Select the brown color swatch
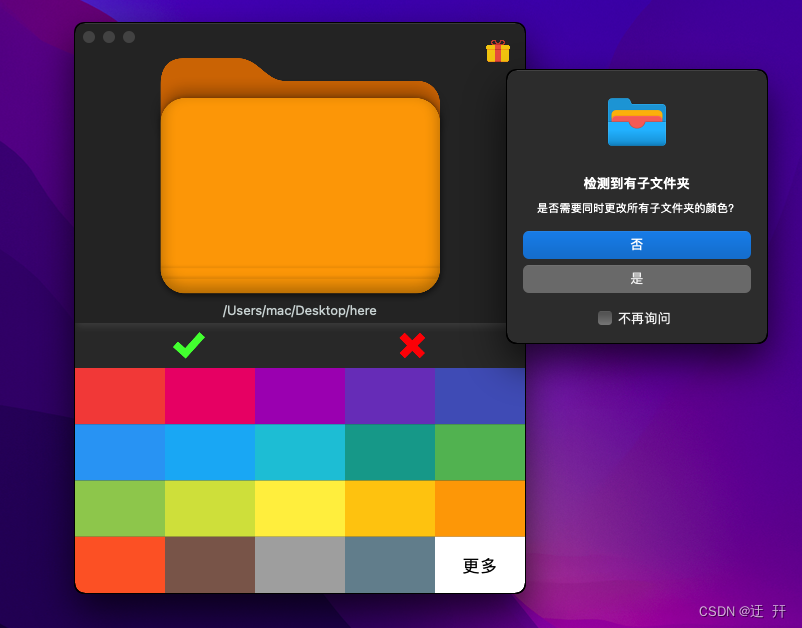Viewport: 802px width, 628px height. pyautogui.click(x=209, y=565)
